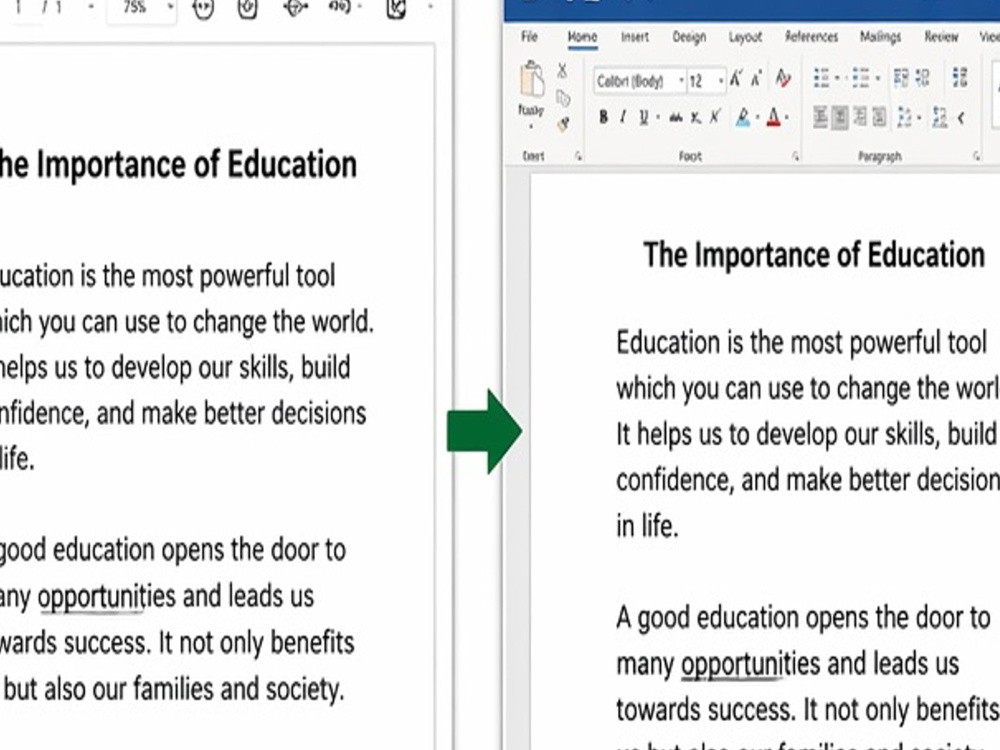Click the Word heading "The Importance of Education"
This screenshot has width=1000, height=750.
(x=814, y=254)
